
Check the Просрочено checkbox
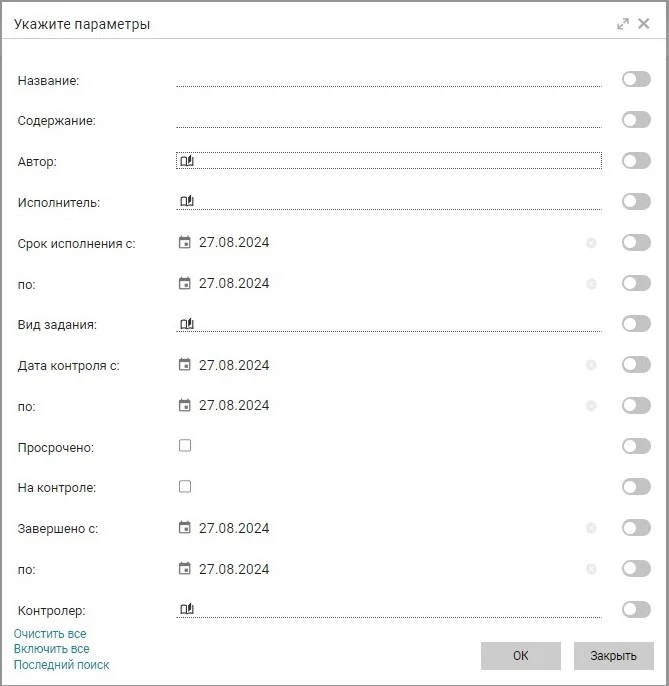pos(185,445)
